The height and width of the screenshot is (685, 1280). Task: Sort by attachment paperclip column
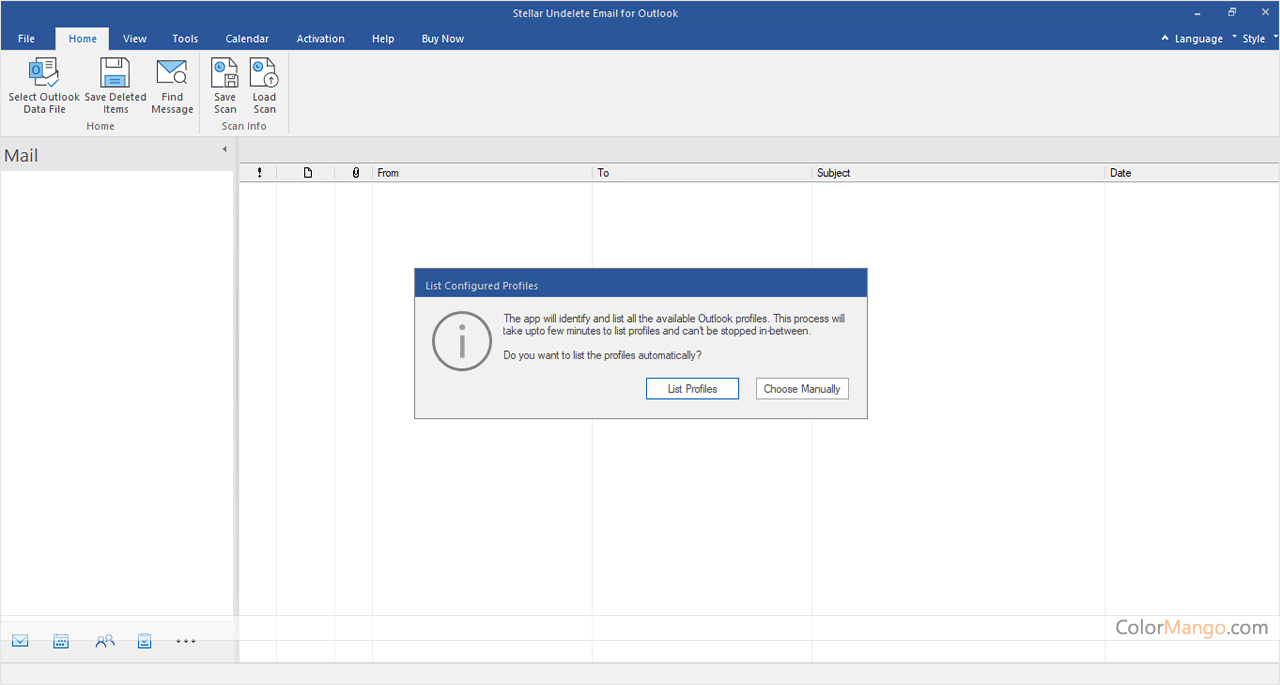tap(355, 173)
